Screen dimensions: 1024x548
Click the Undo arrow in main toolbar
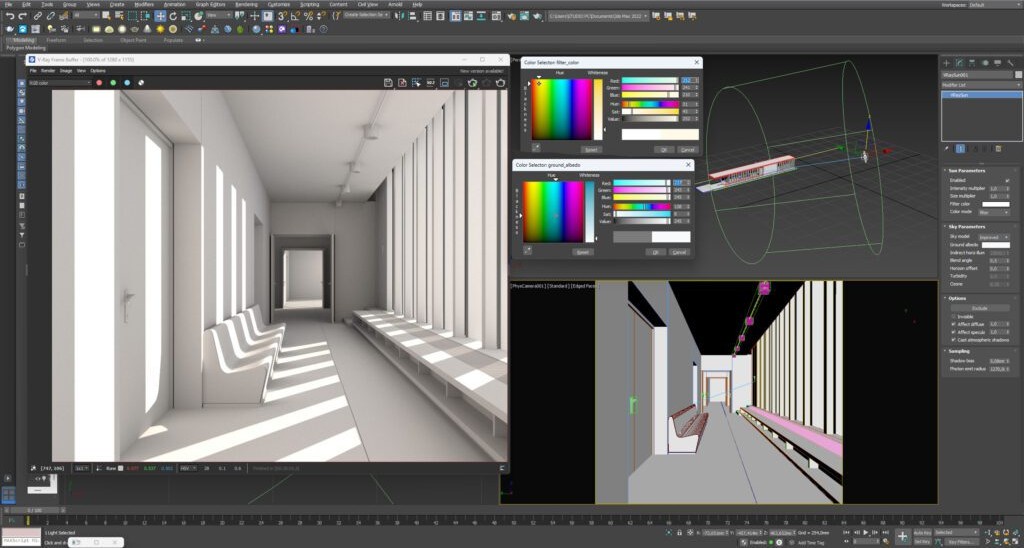(10, 16)
